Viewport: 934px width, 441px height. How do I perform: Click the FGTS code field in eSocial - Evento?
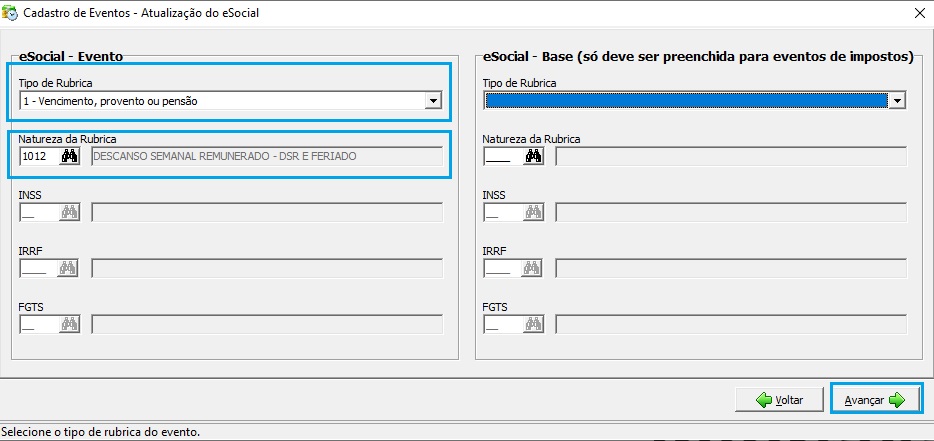pos(39,324)
